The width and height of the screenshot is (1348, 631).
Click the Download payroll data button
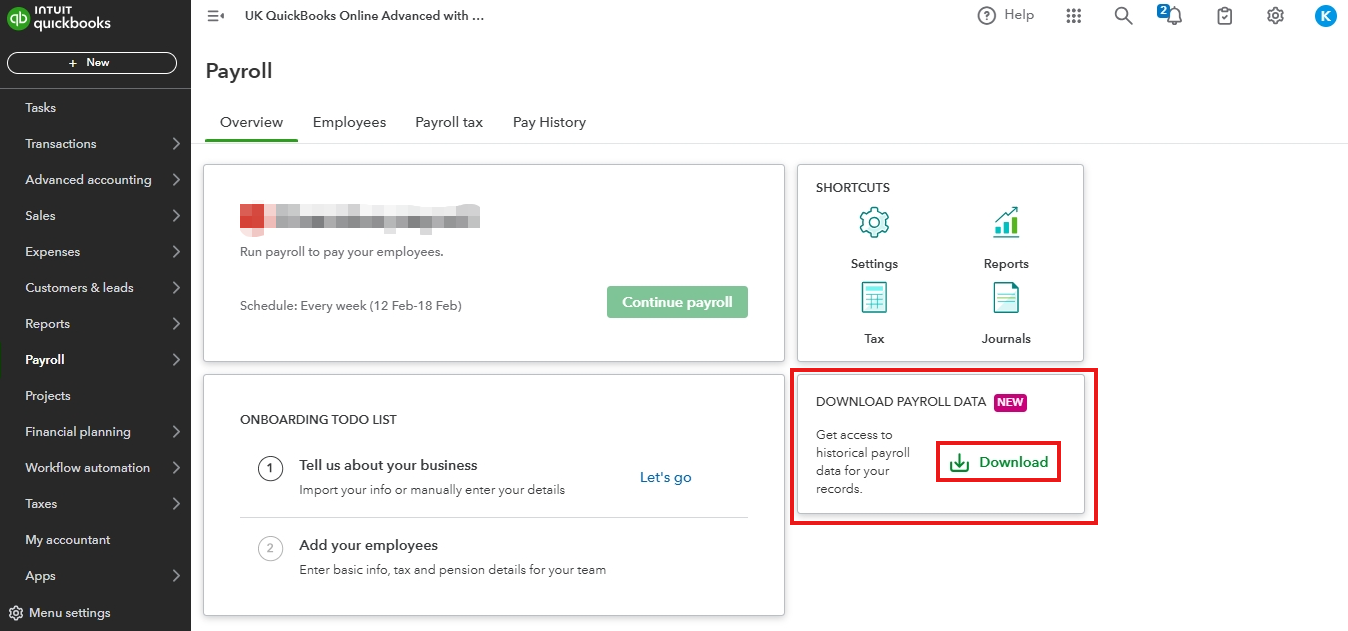[998, 462]
